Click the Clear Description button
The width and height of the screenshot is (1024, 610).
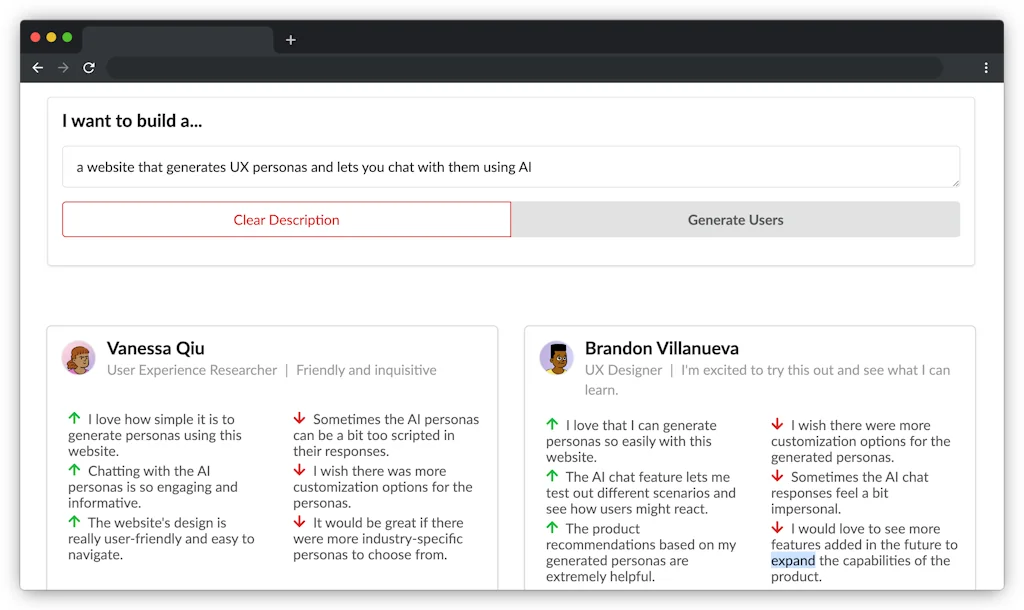(x=286, y=220)
